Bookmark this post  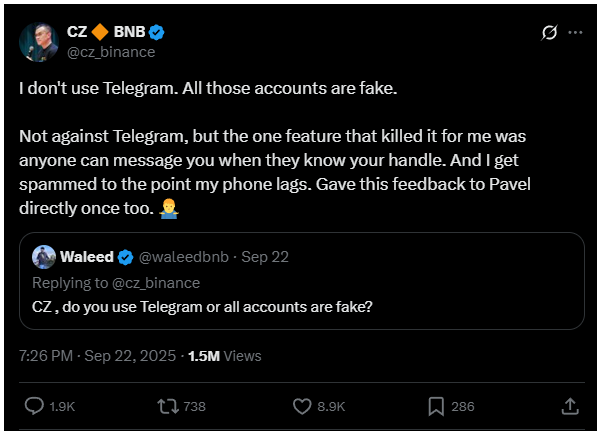click(436, 406)
